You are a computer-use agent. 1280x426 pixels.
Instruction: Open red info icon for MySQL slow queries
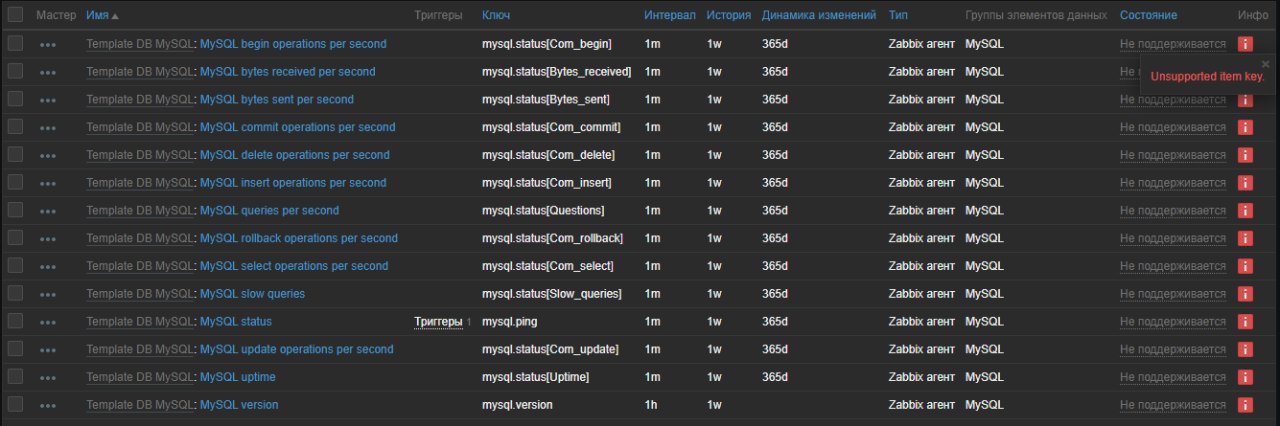click(1245, 294)
